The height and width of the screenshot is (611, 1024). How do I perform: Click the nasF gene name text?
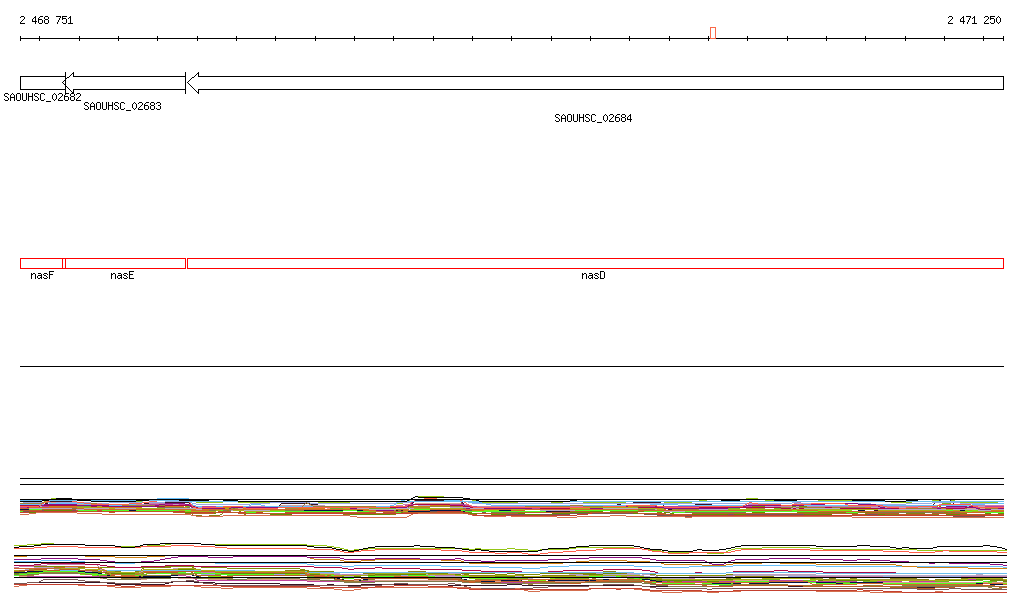(42, 275)
